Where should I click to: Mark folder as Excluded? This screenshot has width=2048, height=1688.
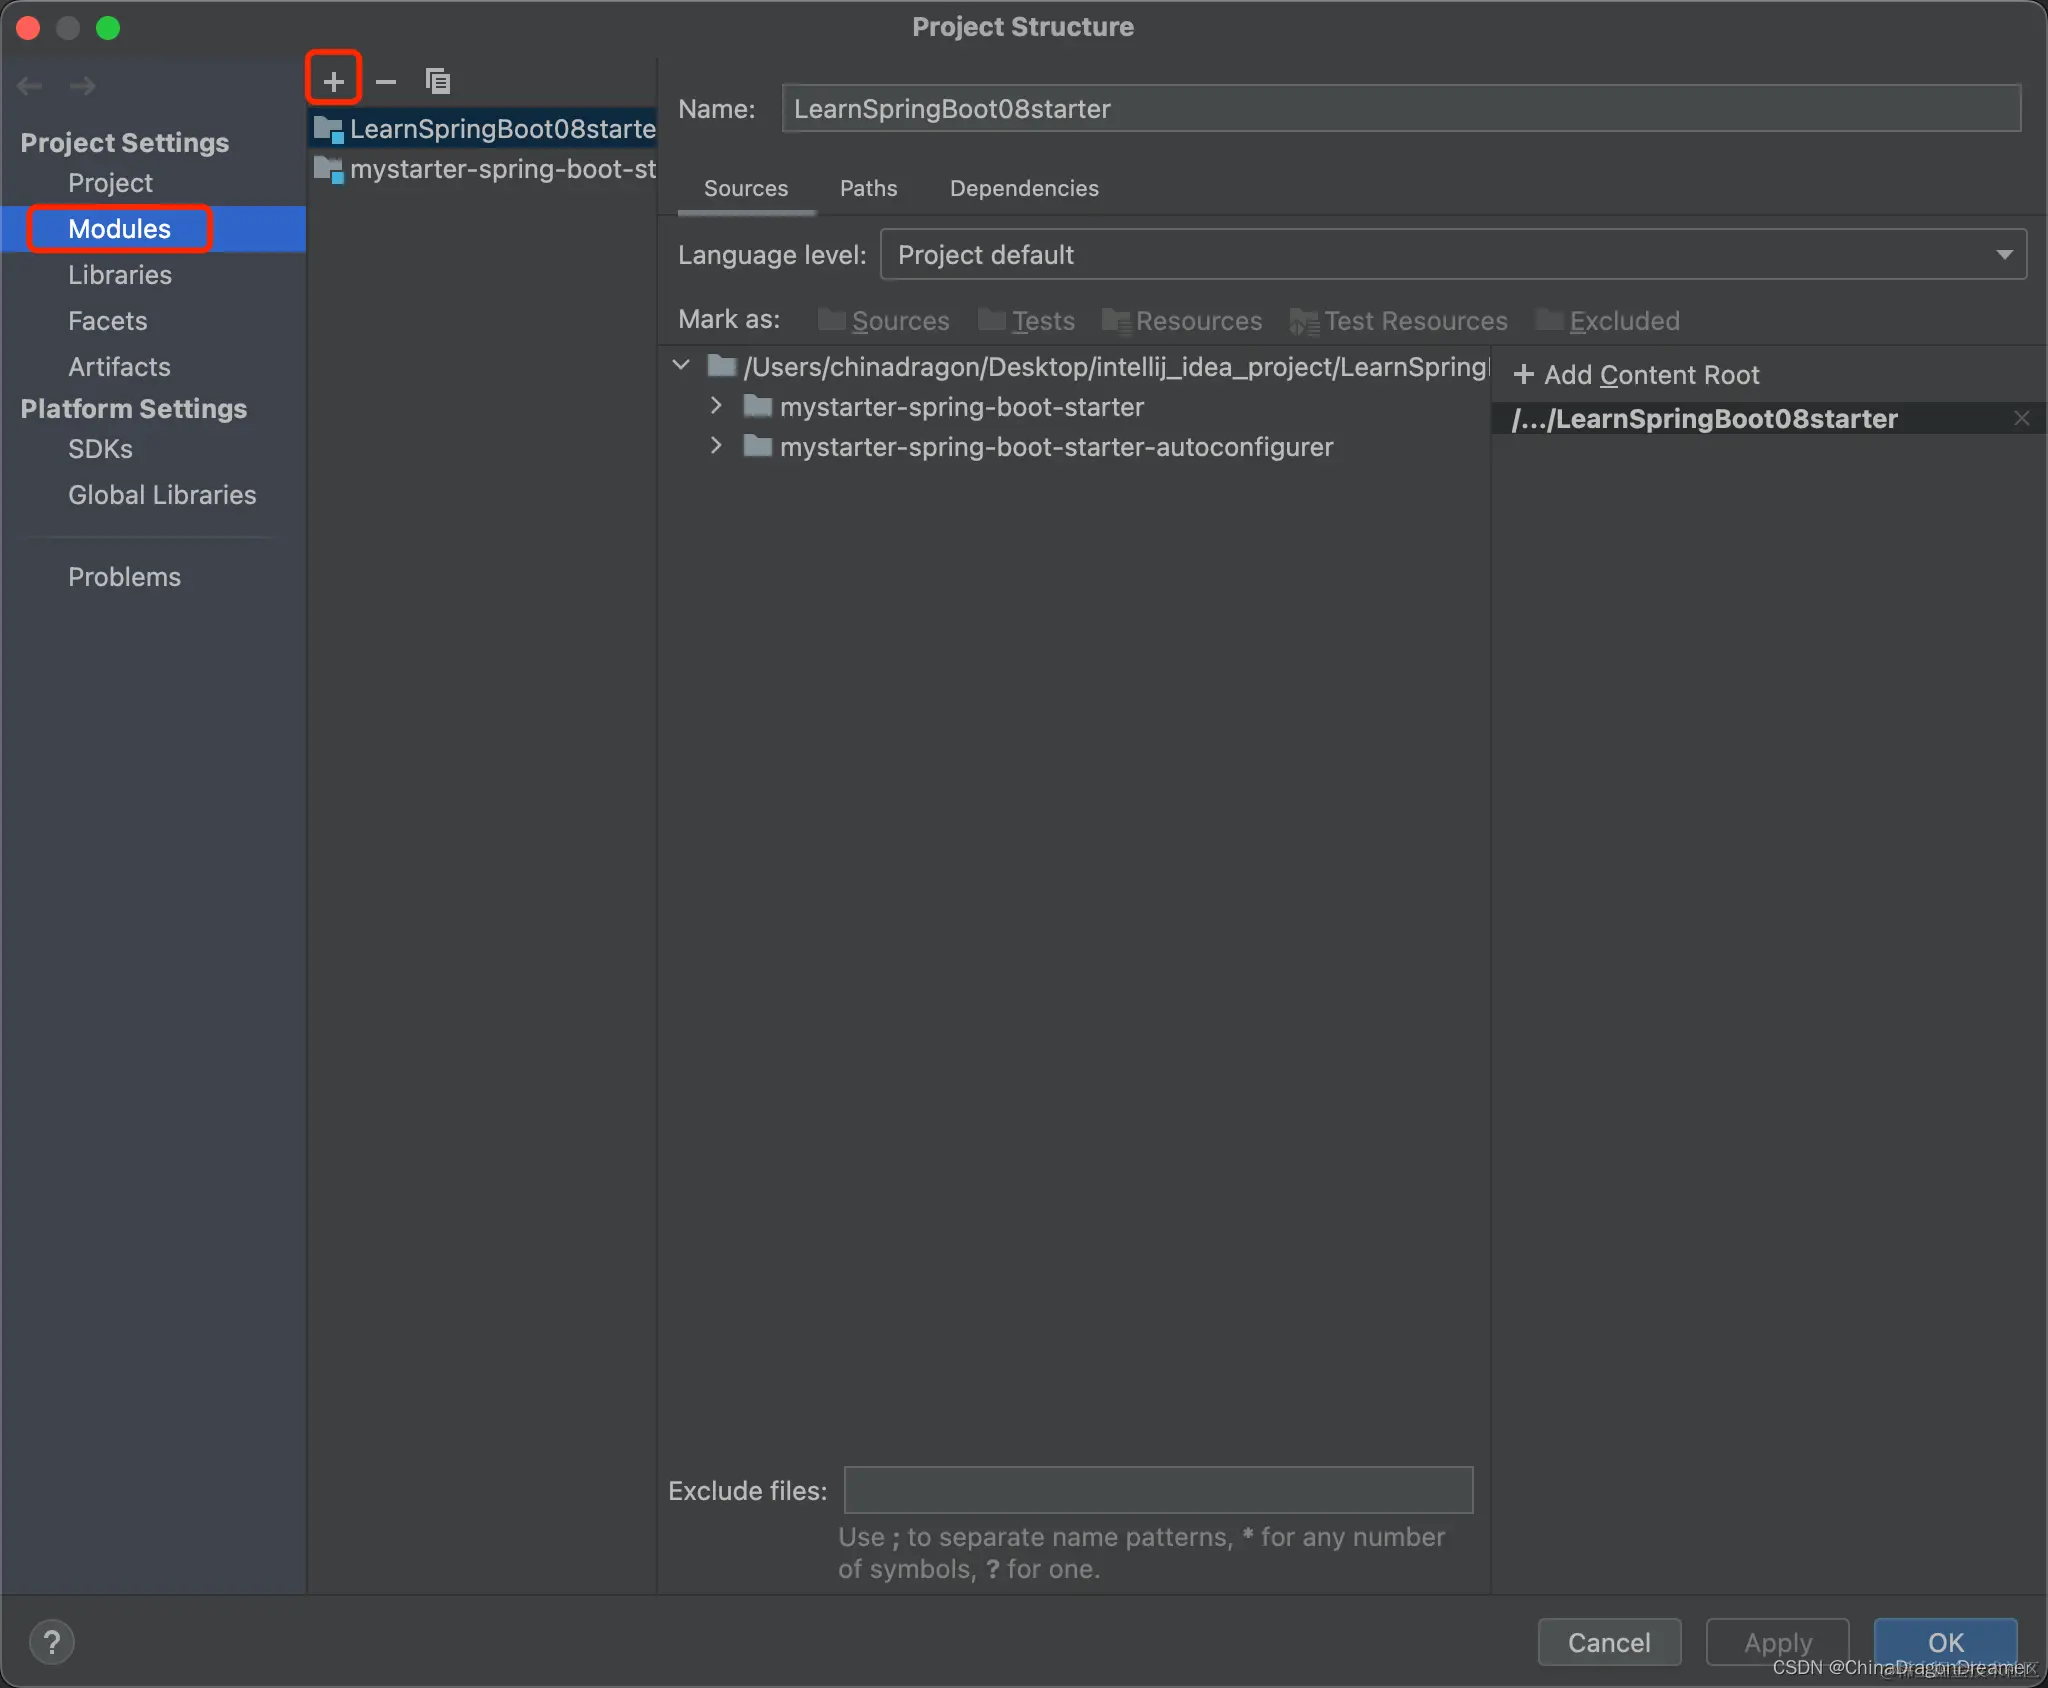(1608, 321)
